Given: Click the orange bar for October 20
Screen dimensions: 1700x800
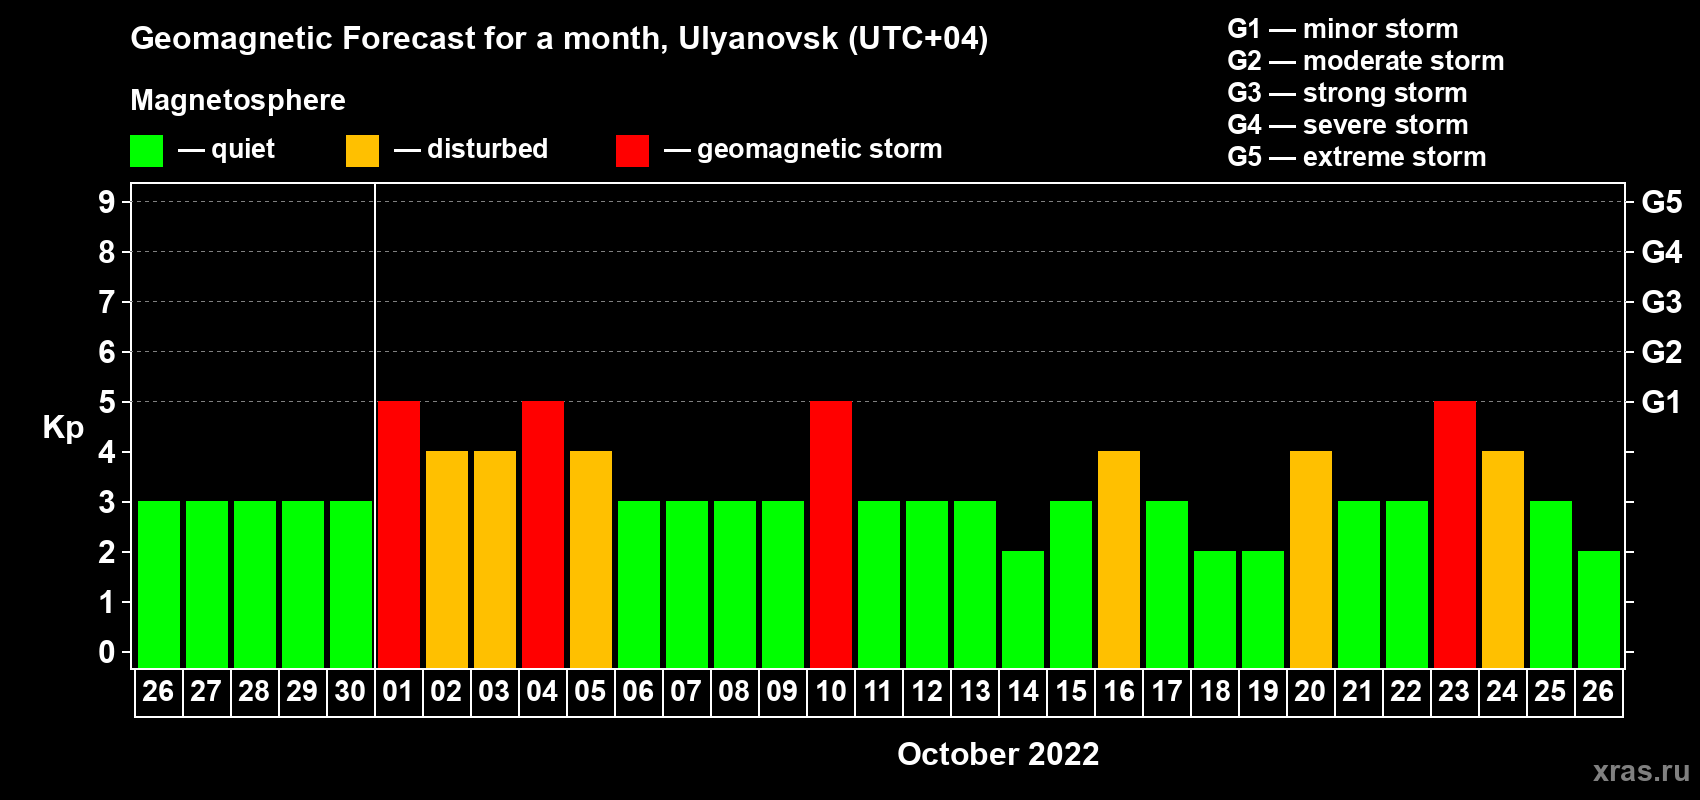Looking at the screenshot, I should pos(1311,559).
